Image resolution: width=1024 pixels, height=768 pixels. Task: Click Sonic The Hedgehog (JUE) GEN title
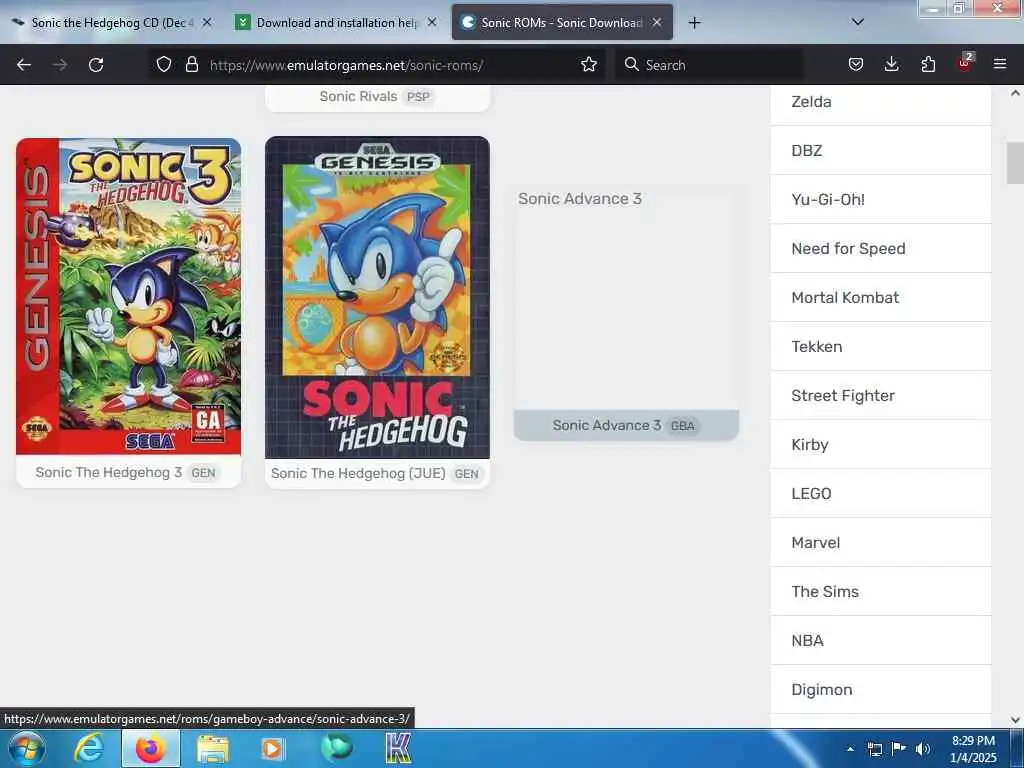377,473
